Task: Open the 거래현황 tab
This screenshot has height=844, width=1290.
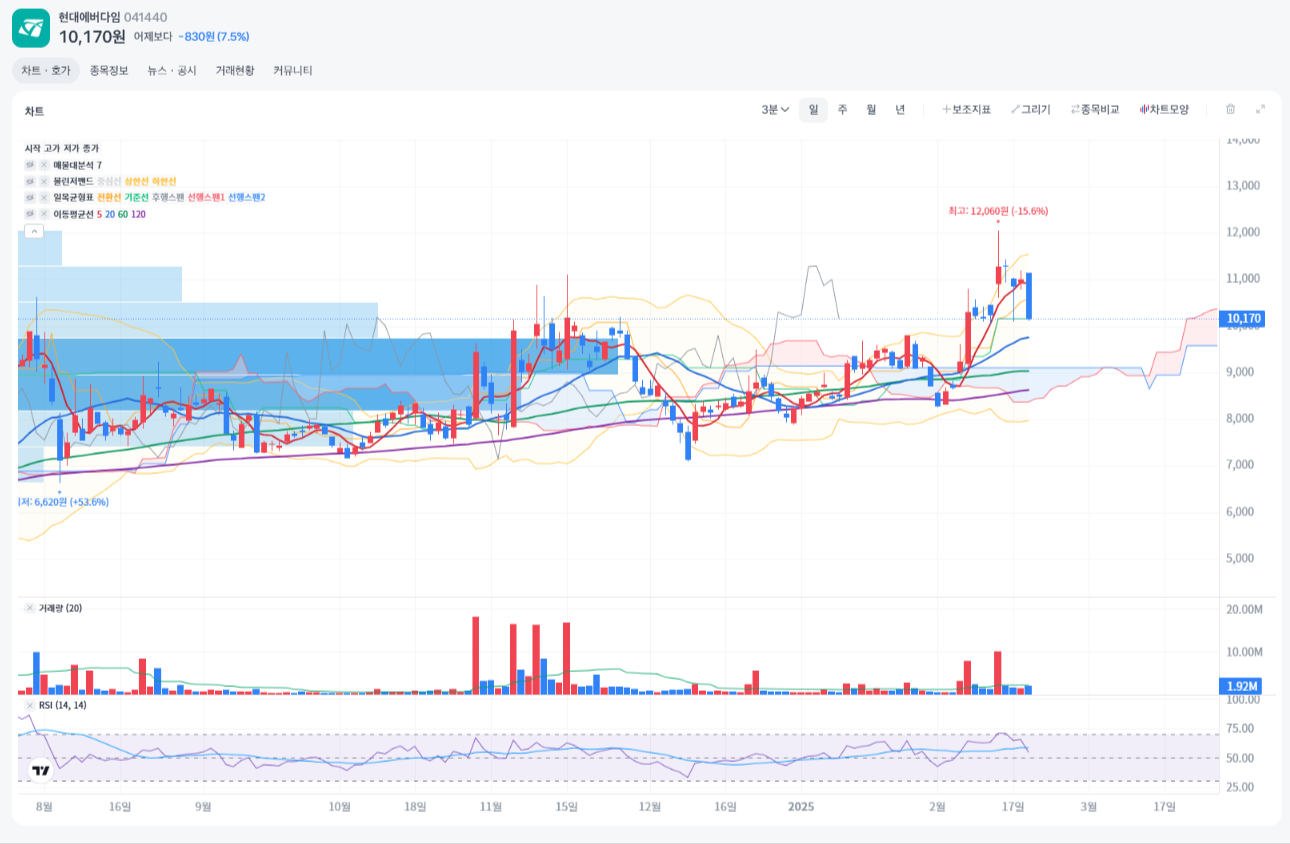Action: [235, 71]
